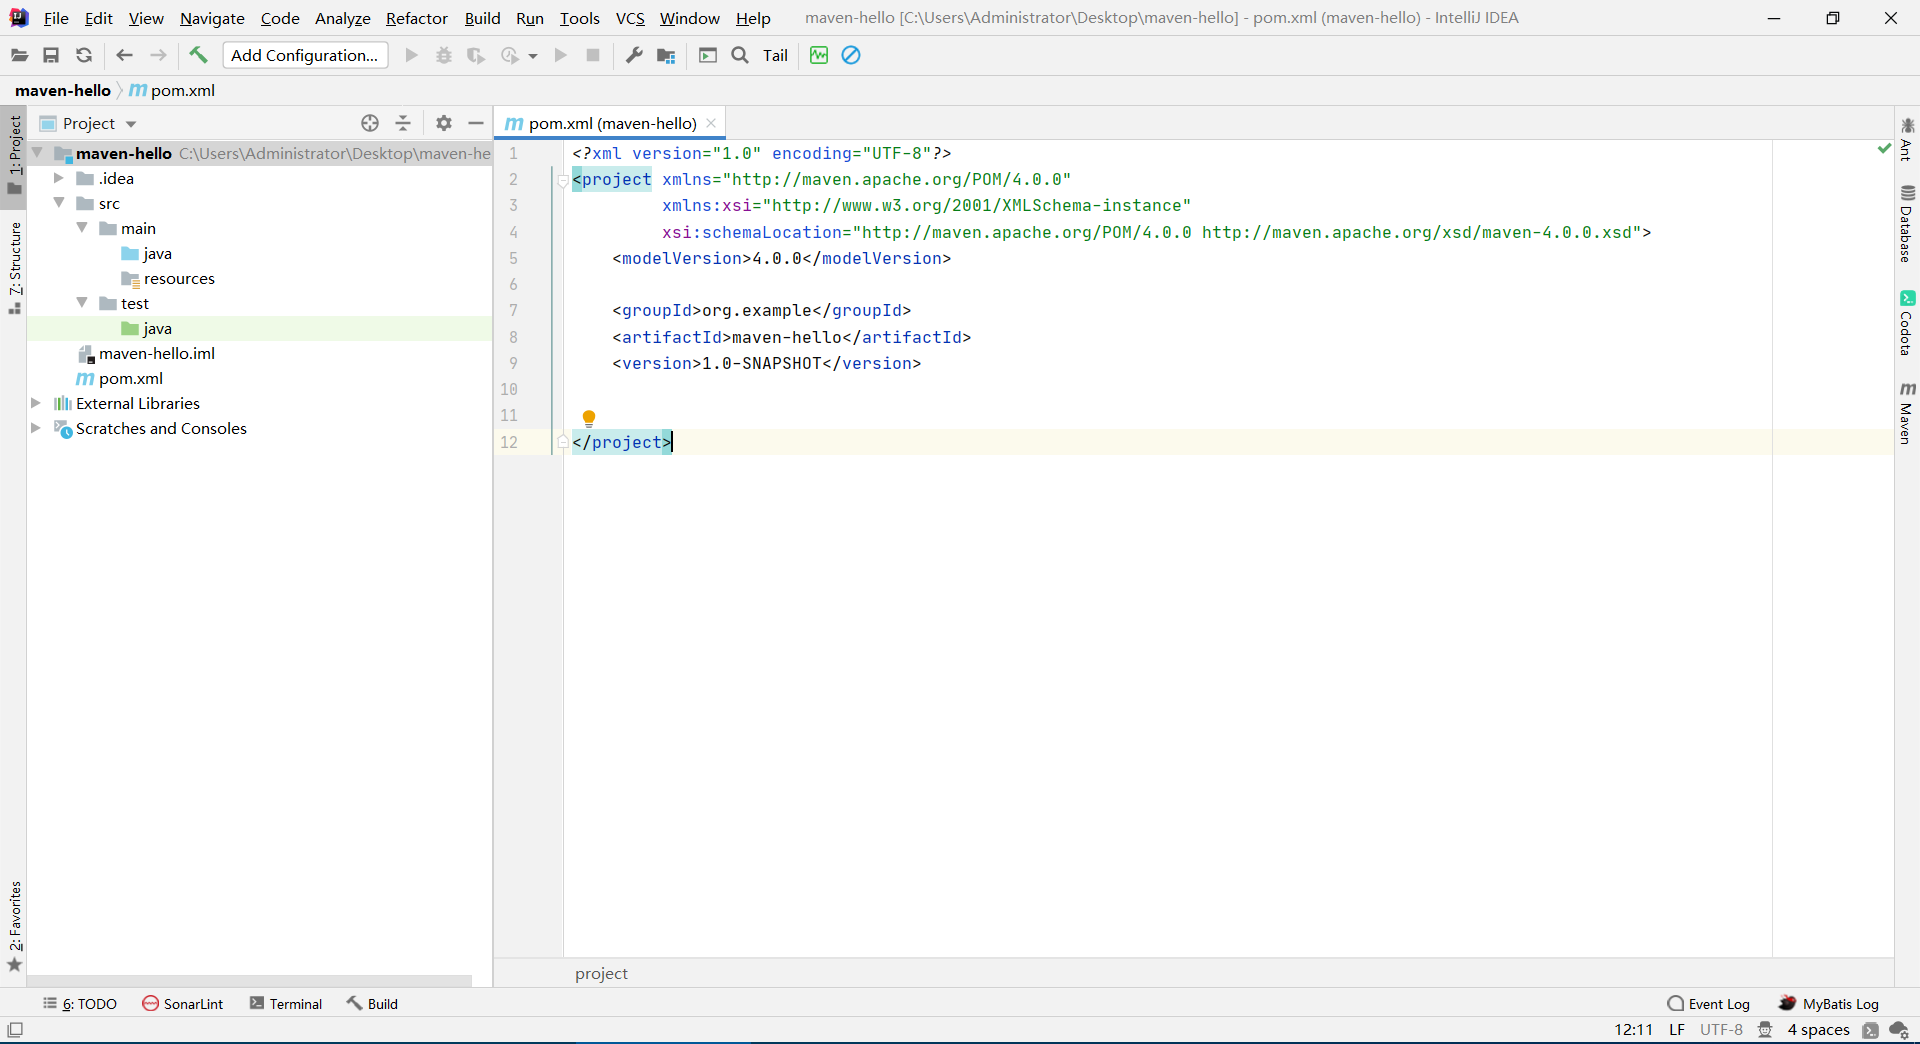Open the Refactor menu

tap(417, 18)
